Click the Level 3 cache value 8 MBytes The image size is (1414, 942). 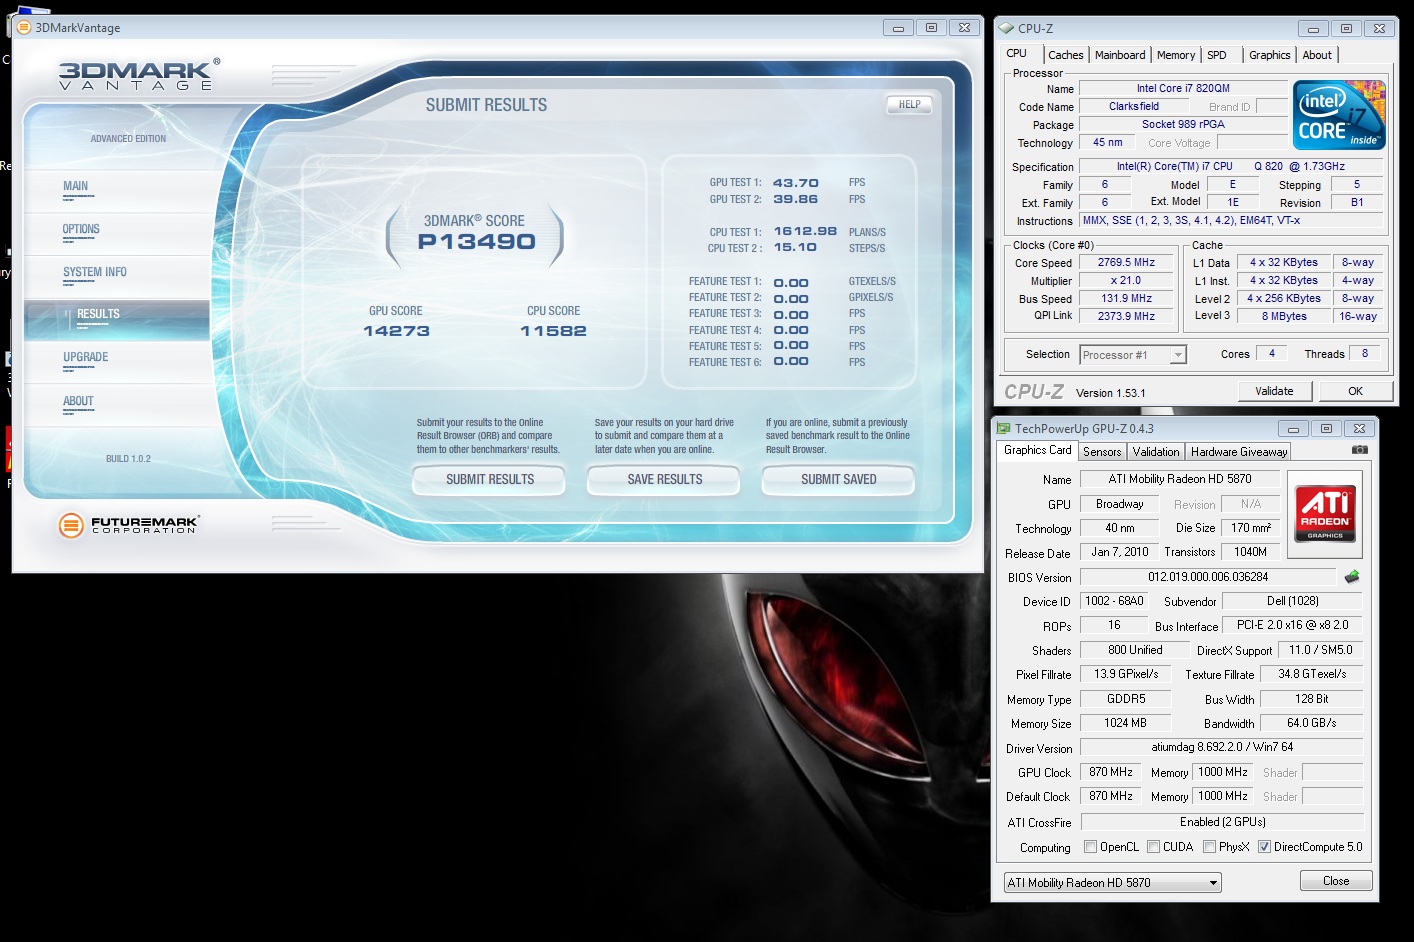click(x=1284, y=316)
